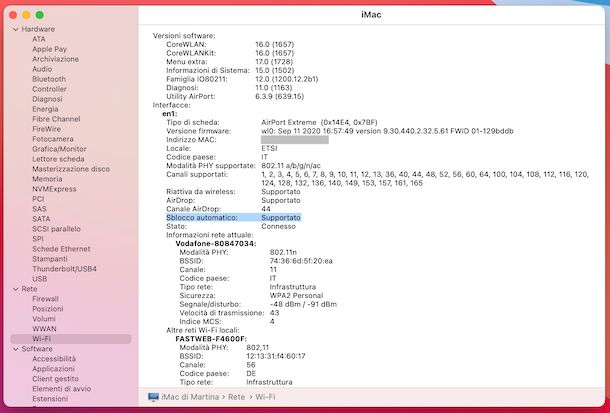
Task: Open Masterizzazione disco entry
Action: click(71, 169)
